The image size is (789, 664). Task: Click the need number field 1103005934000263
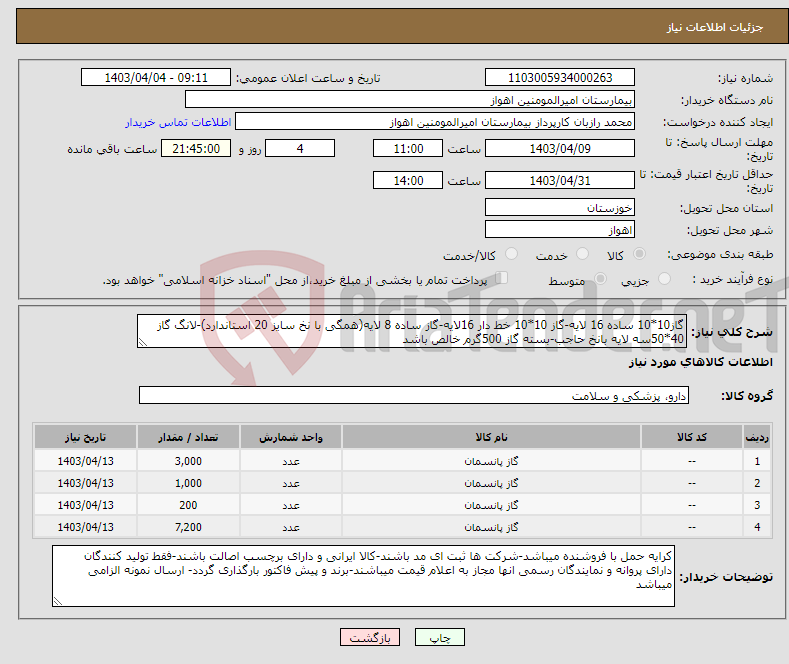pyautogui.click(x=560, y=77)
